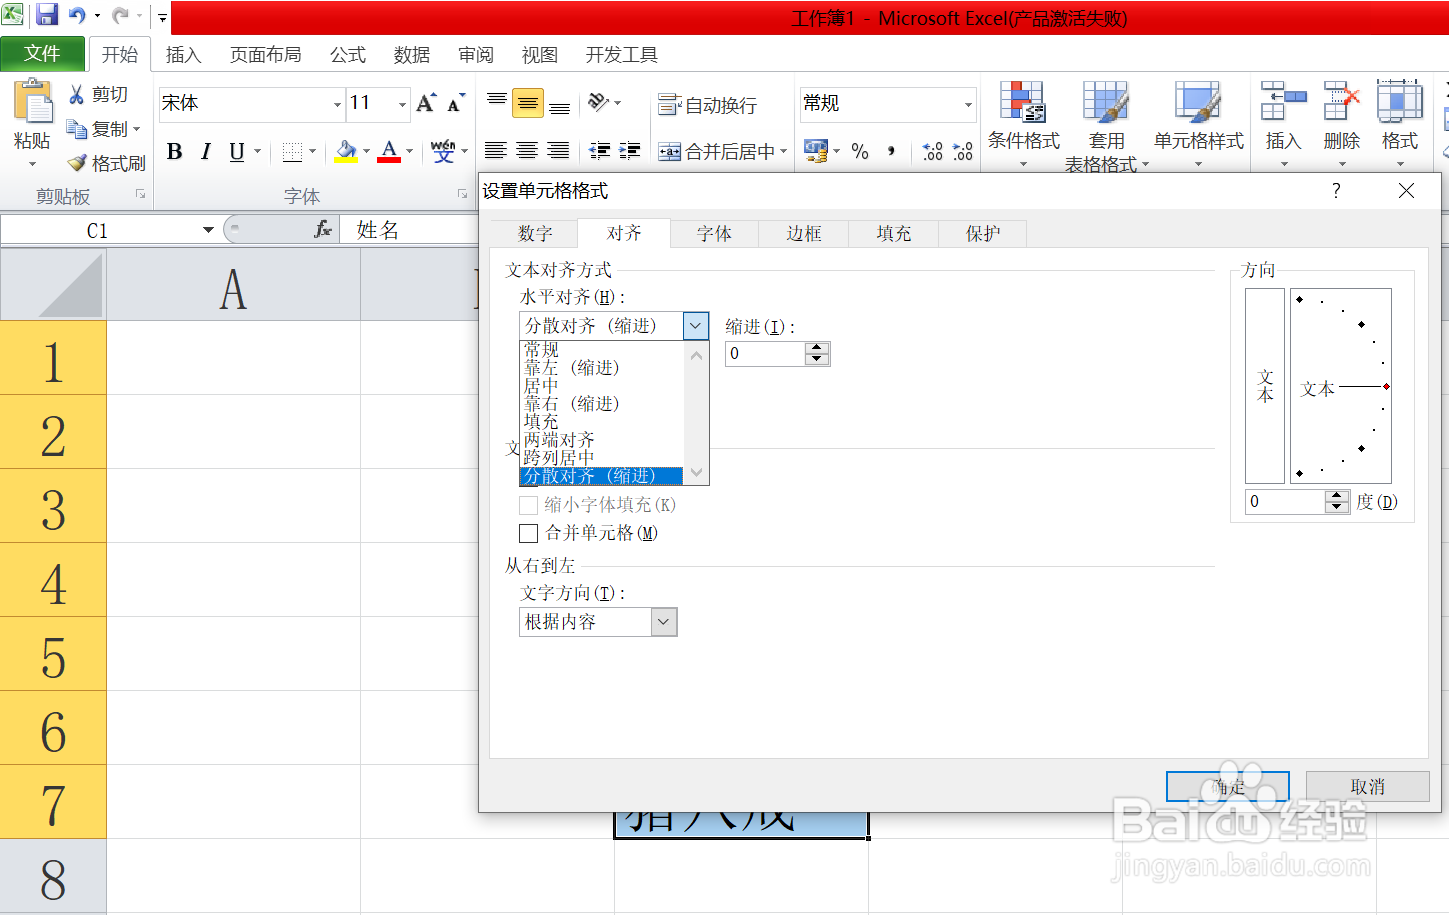The image size is (1449, 915).
Task: Collapse the horizontal alignment dropdown arrow
Action: pos(696,326)
